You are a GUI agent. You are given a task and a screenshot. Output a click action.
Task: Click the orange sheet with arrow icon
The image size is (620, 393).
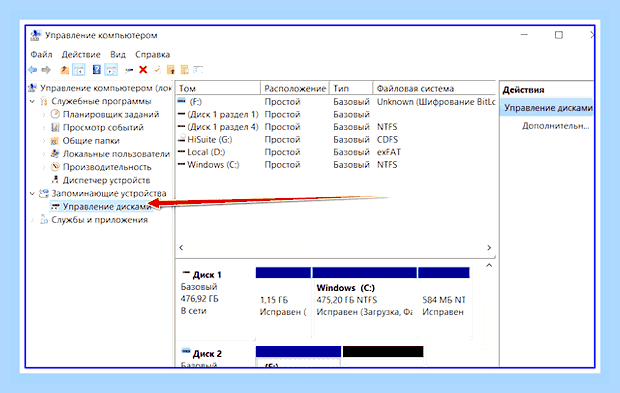click(171, 70)
